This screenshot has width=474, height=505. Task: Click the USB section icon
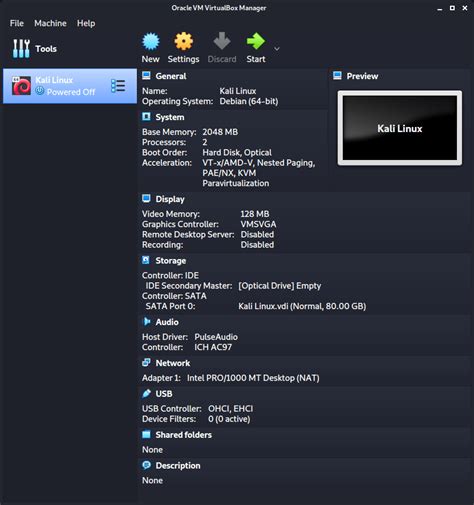click(146, 393)
